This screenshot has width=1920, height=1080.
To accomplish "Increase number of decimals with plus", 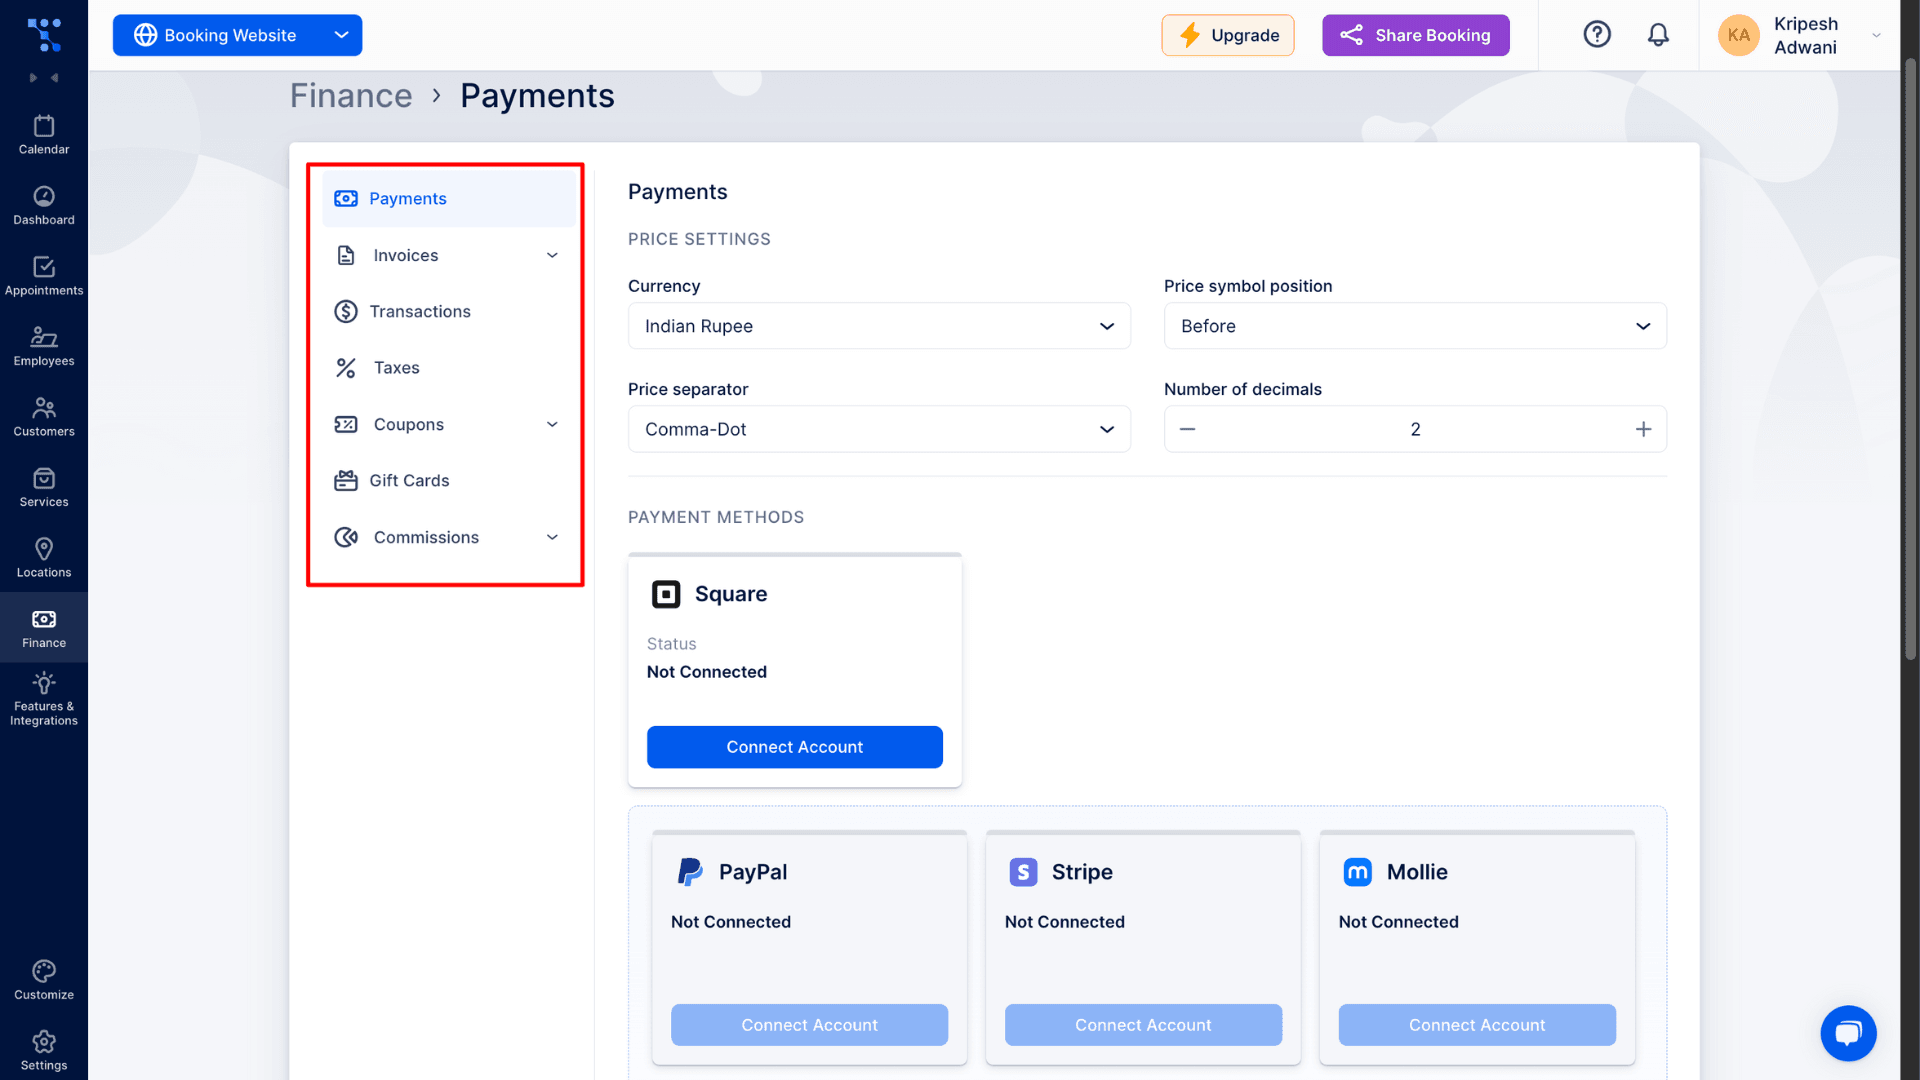I will point(1643,429).
